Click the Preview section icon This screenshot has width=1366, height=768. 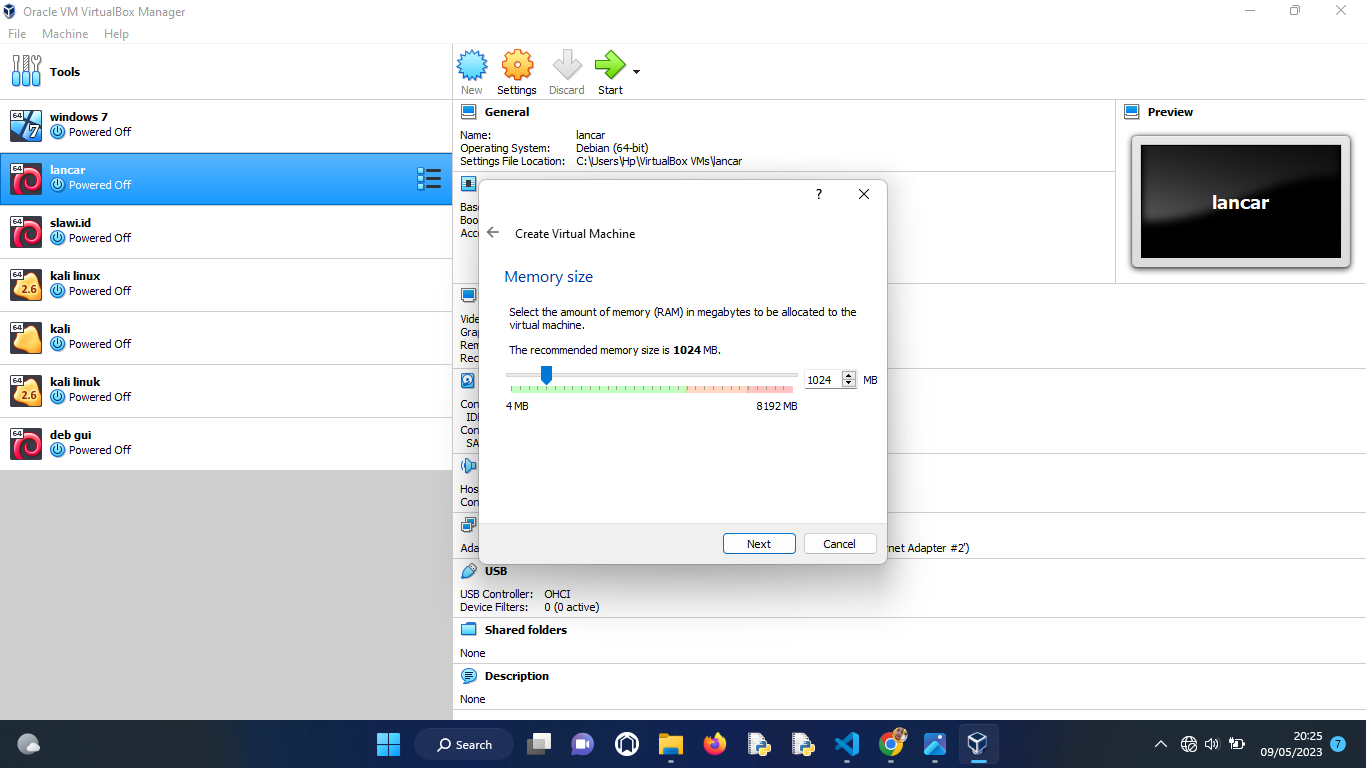coord(1132,112)
